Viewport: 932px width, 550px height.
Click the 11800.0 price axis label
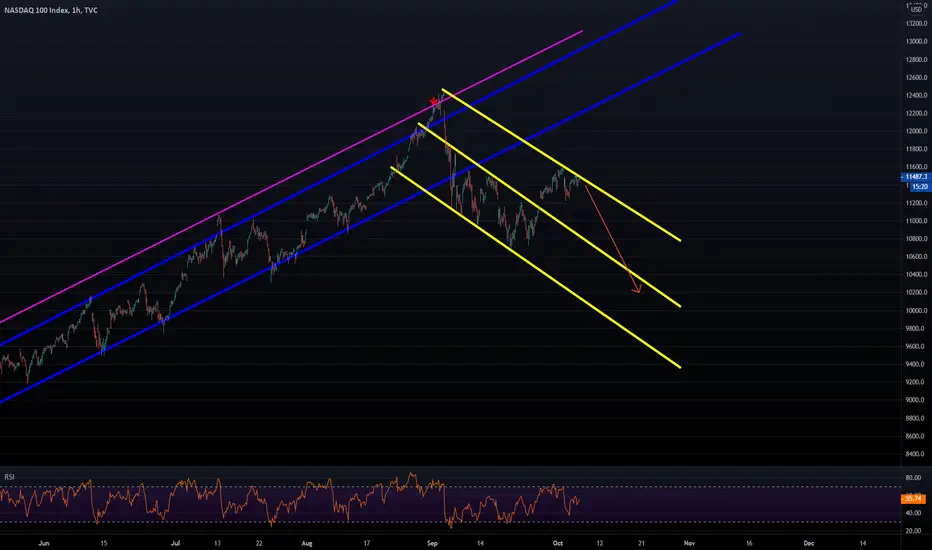pyautogui.click(x=916, y=149)
